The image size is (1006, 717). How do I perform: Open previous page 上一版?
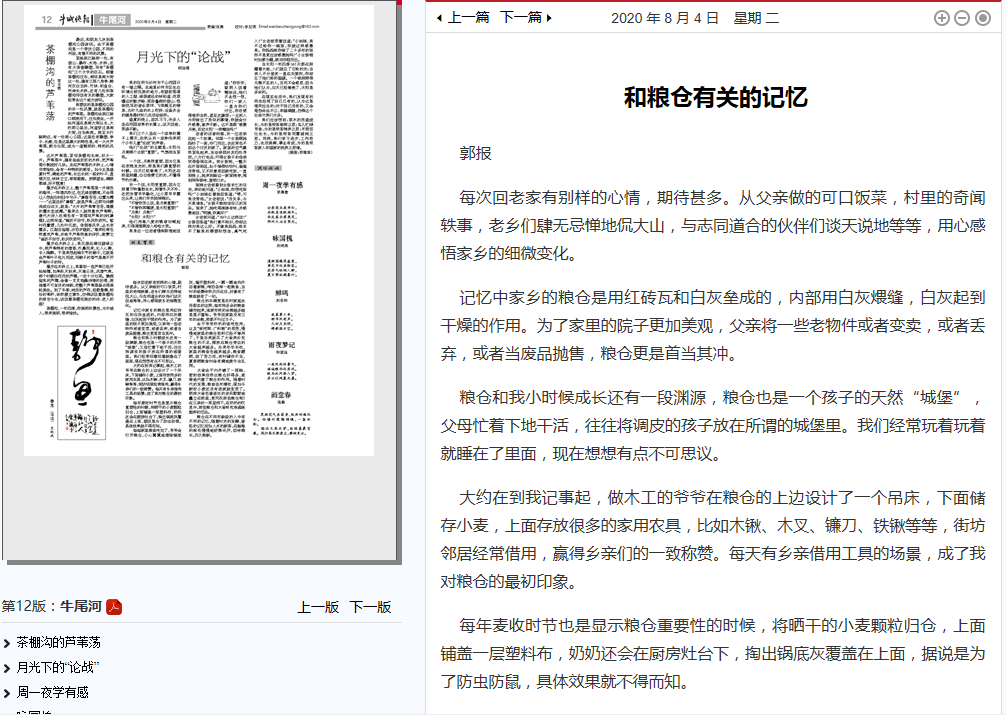coord(318,607)
